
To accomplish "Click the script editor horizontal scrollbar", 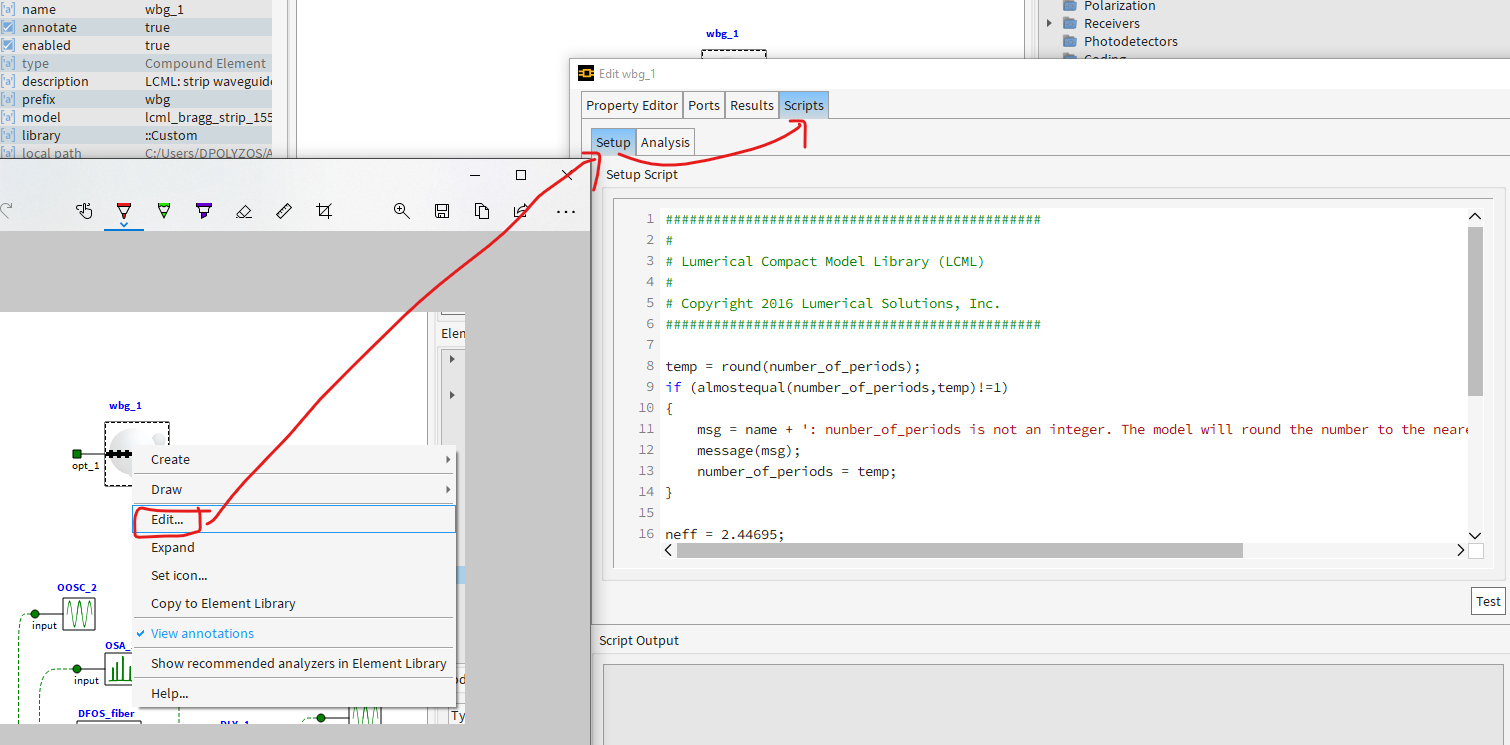I will coord(958,551).
